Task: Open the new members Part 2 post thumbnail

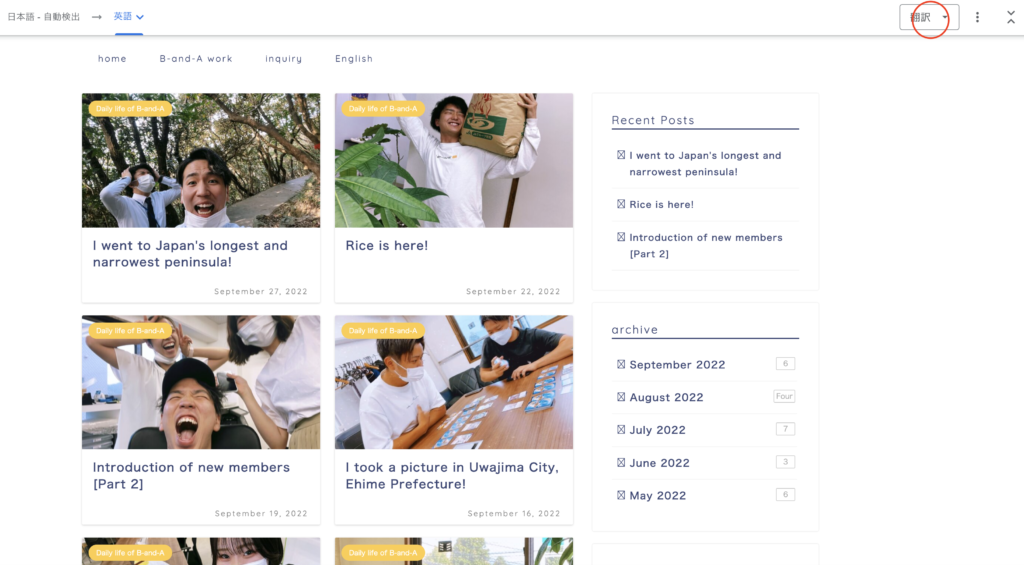Action: [x=201, y=382]
